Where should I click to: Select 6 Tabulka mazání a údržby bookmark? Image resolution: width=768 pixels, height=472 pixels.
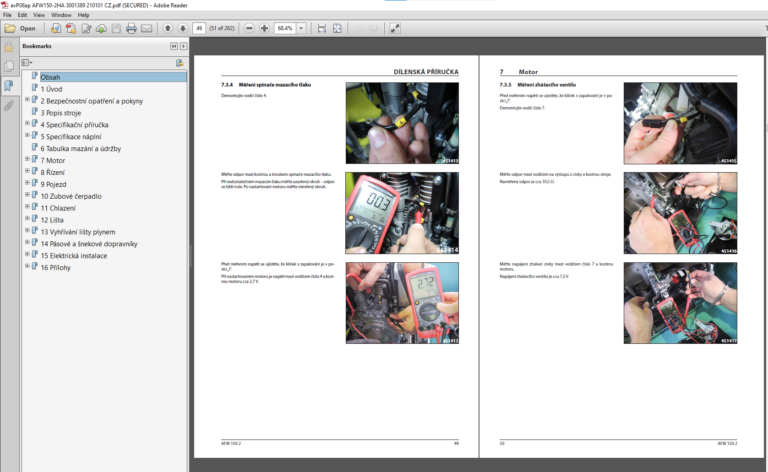tap(81, 148)
